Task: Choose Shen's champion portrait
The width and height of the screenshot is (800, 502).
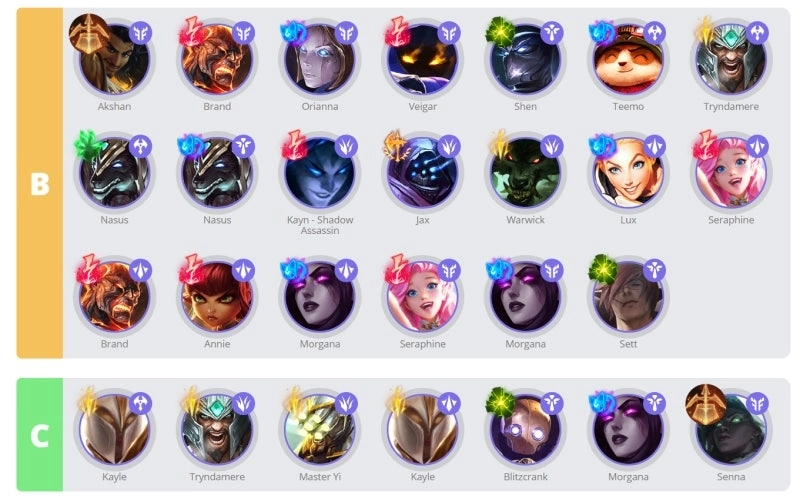Action: tap(526, 60)
